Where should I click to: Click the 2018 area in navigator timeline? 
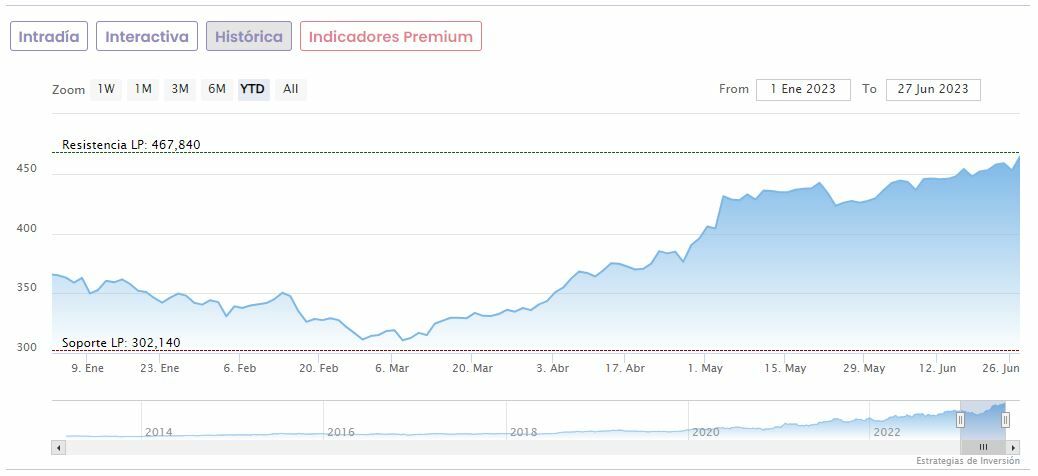[524, 431]
